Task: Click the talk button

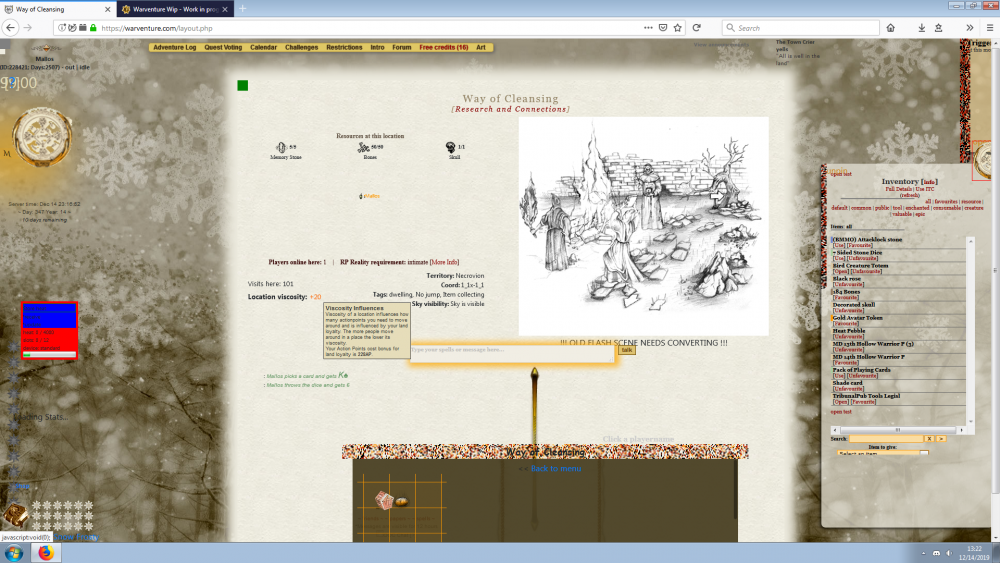Action: click(x=626, y=349)
